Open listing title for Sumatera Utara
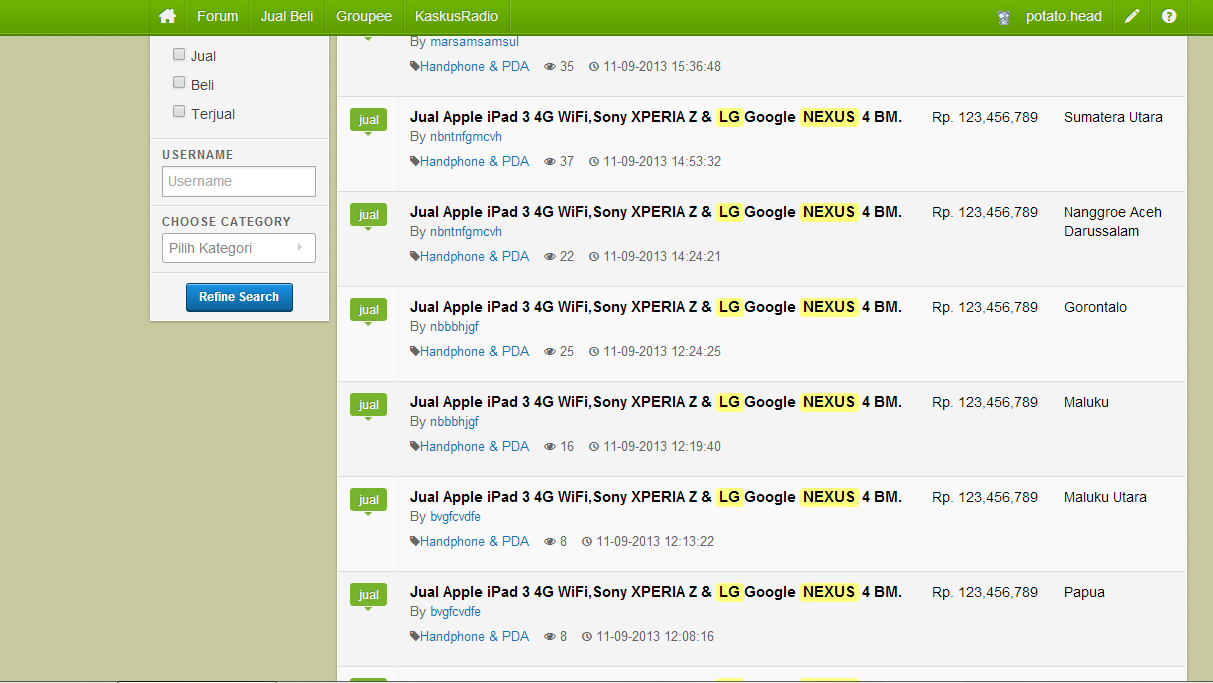 click(655, 117)
